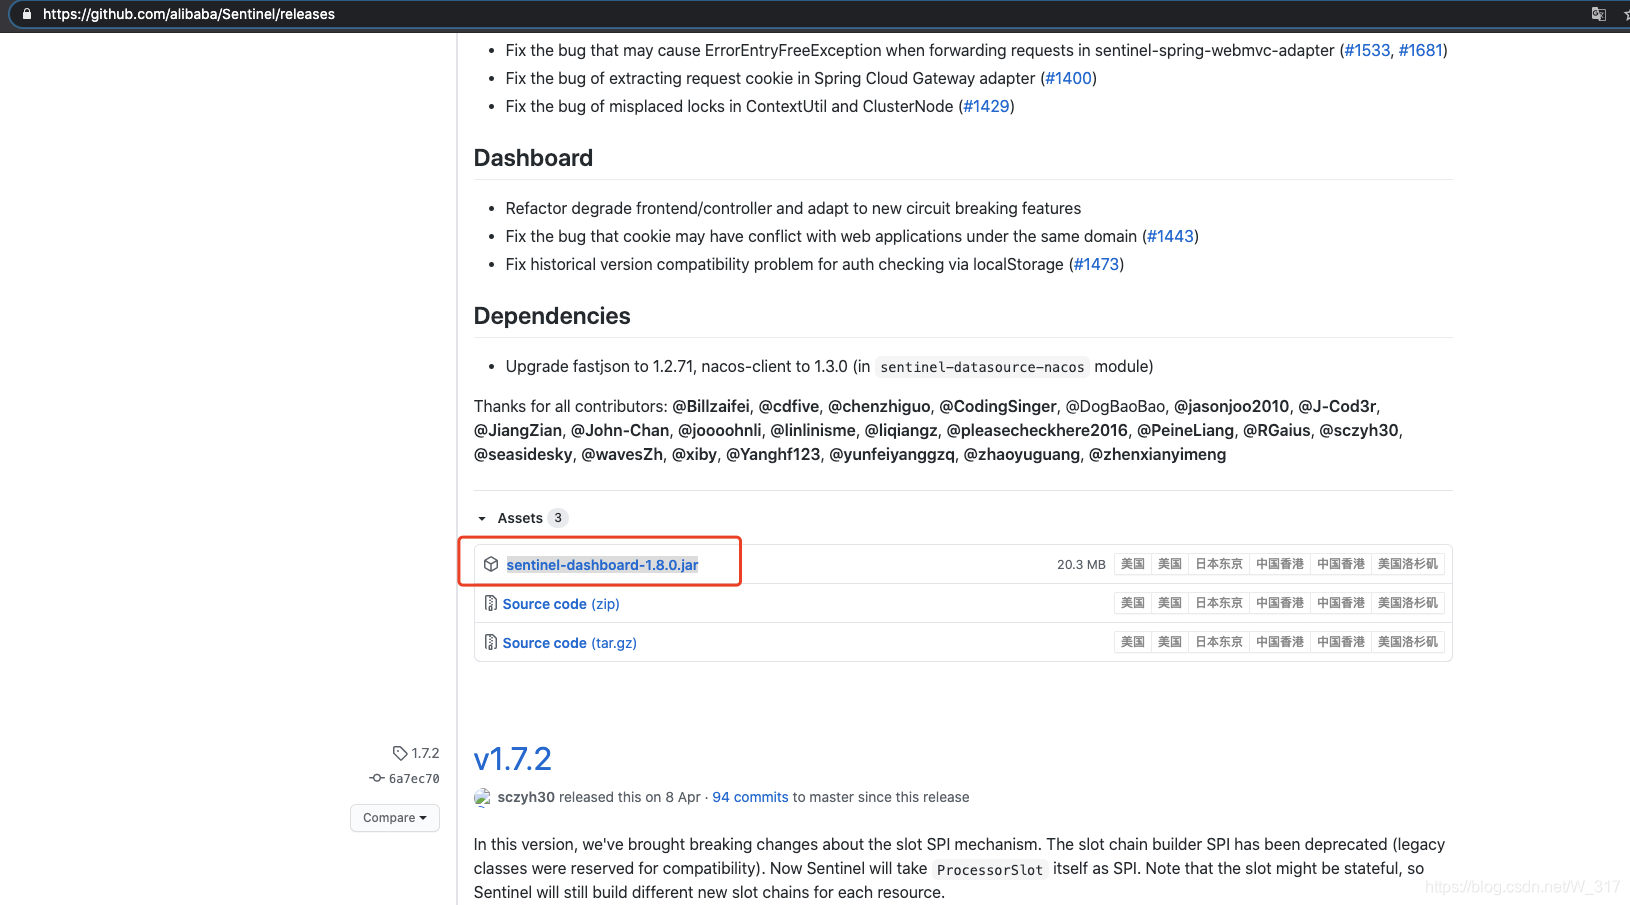Open @xiby contributor mention
Screen dimensions: 1630x905
(x=695, y=454)
